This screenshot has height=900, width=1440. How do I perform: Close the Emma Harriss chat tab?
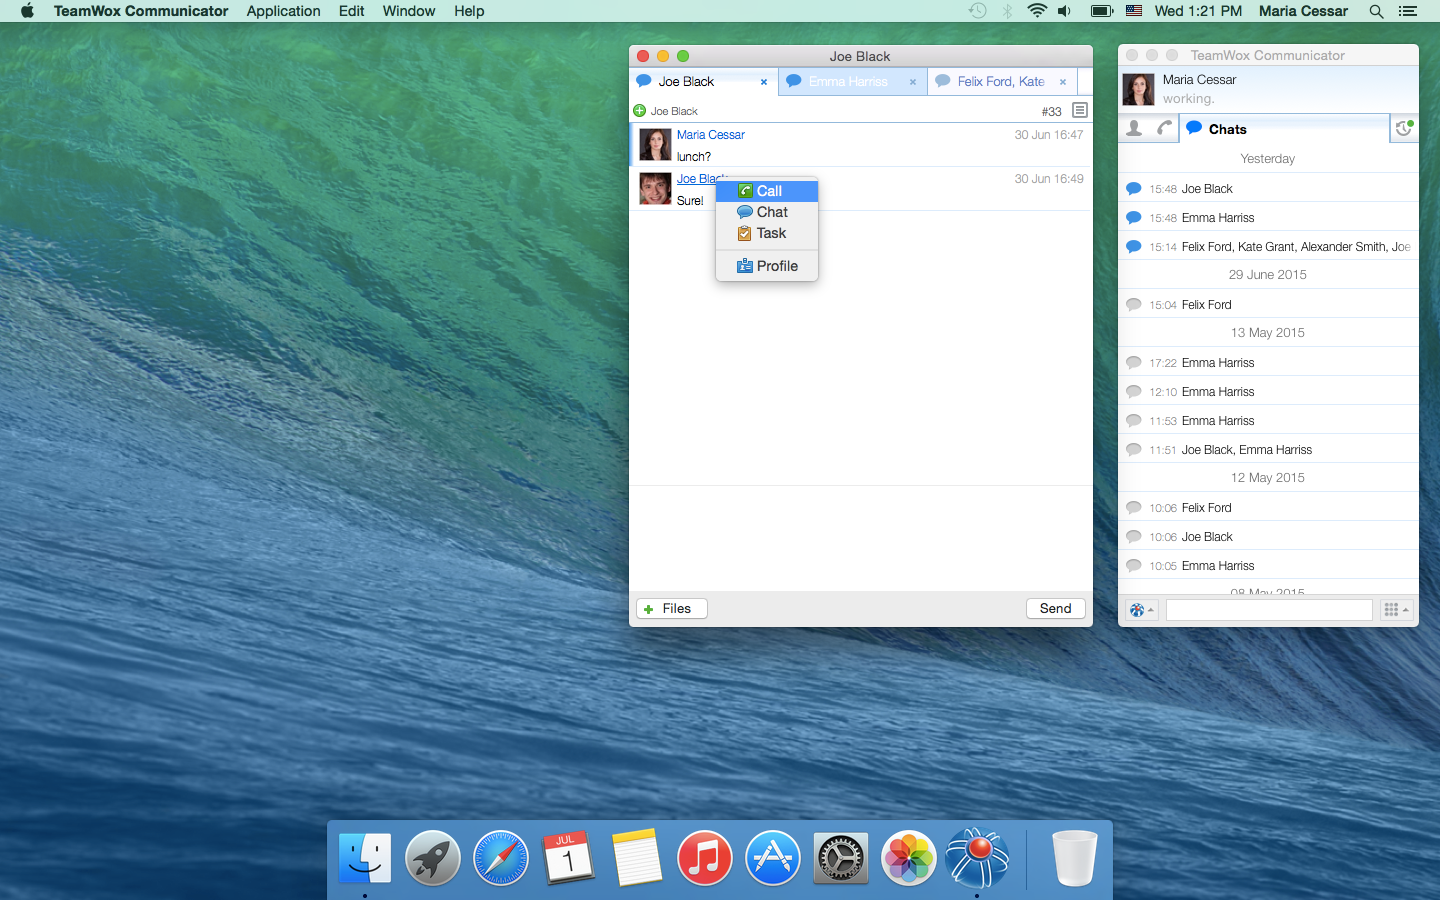(x=913, y=82)
